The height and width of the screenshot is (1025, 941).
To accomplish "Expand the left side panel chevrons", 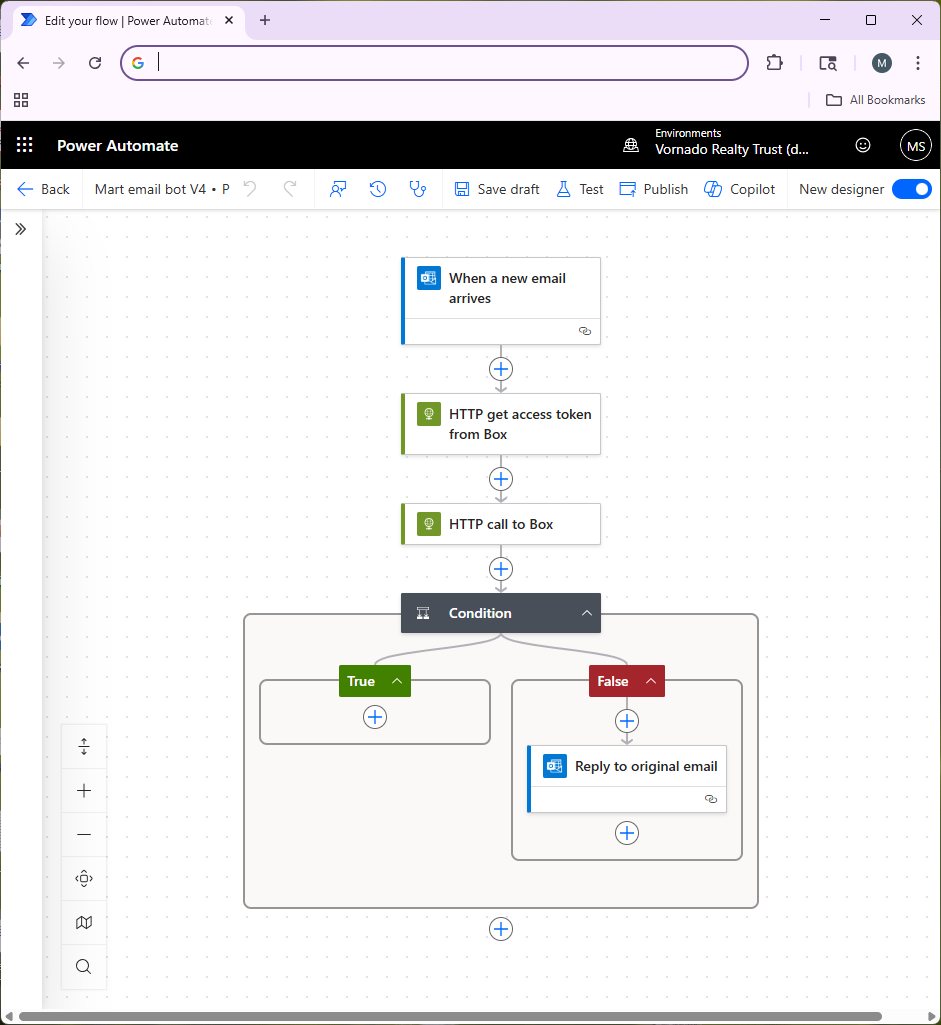I will (x=21, y=229).
